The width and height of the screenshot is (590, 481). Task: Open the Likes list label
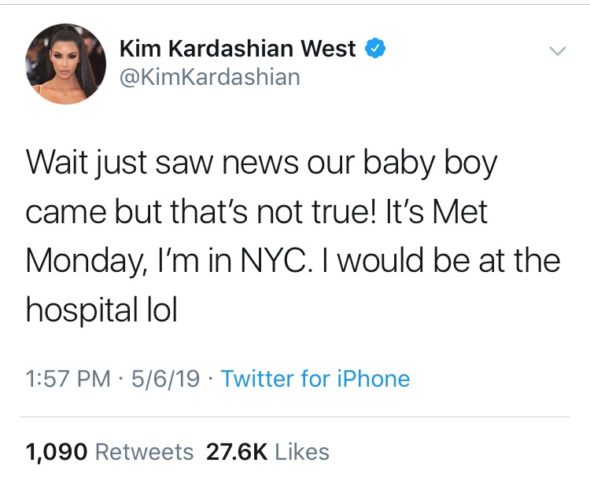pyautogui.click(x=302, y=452)
